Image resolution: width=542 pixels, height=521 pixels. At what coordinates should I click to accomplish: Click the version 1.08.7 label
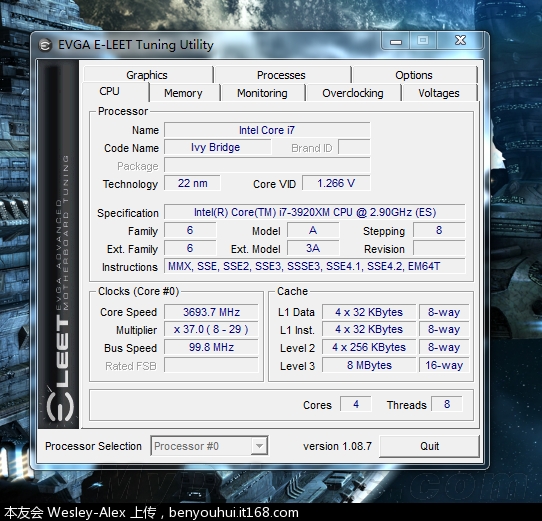[x=337, y=446]
